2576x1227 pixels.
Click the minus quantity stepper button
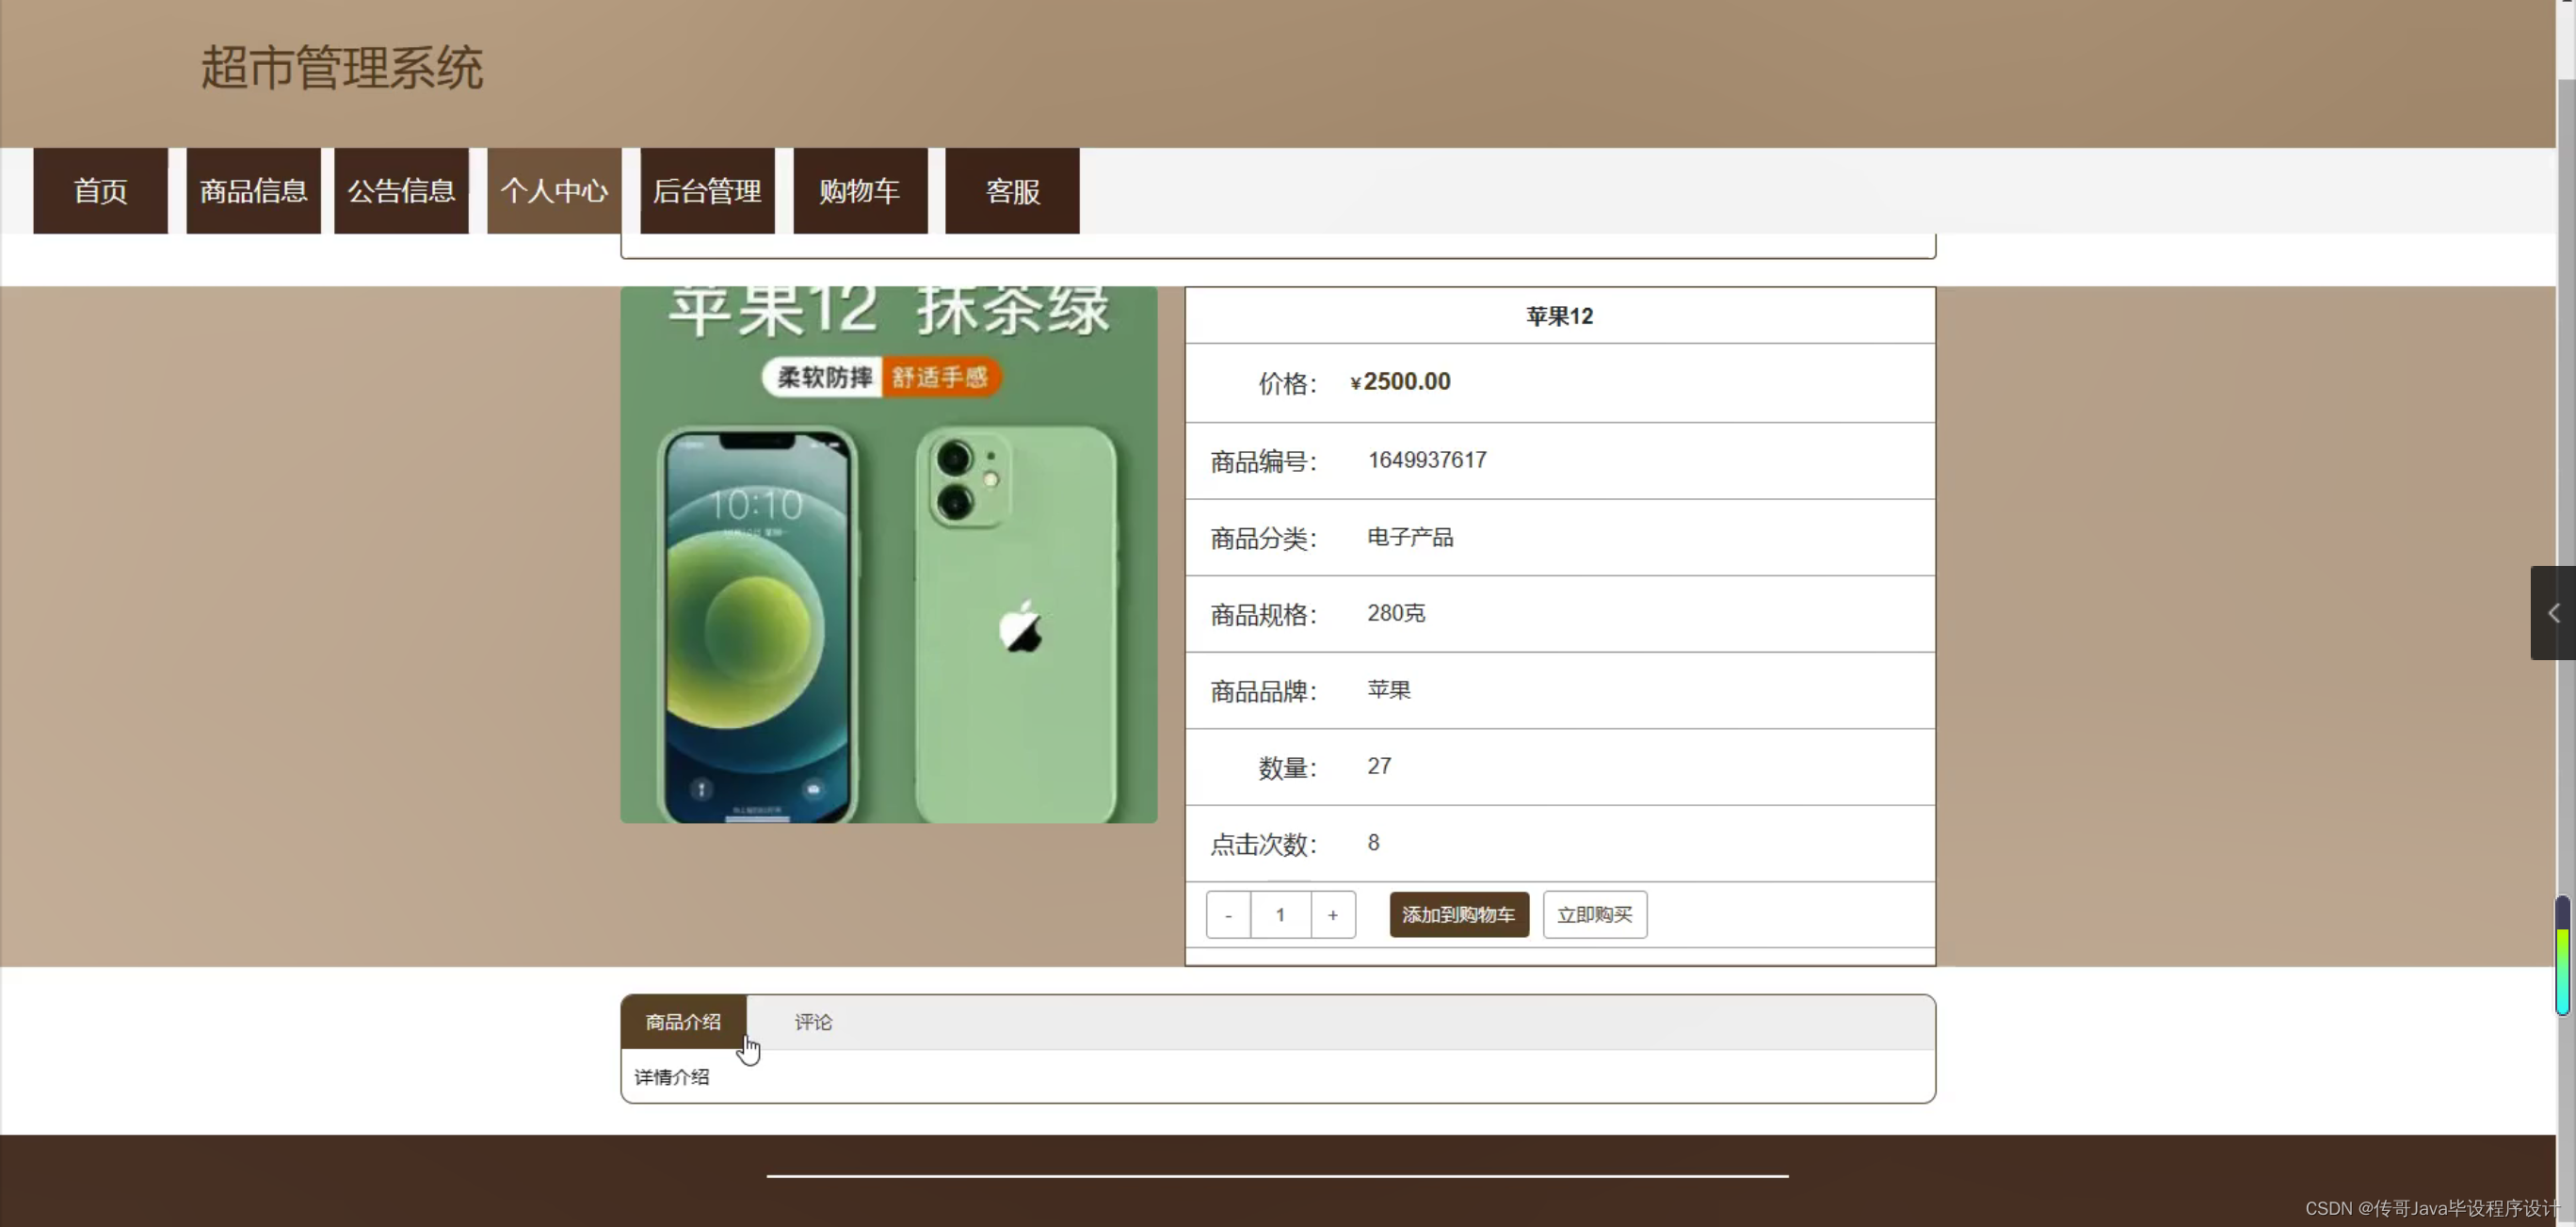[x=1228, y=915]
